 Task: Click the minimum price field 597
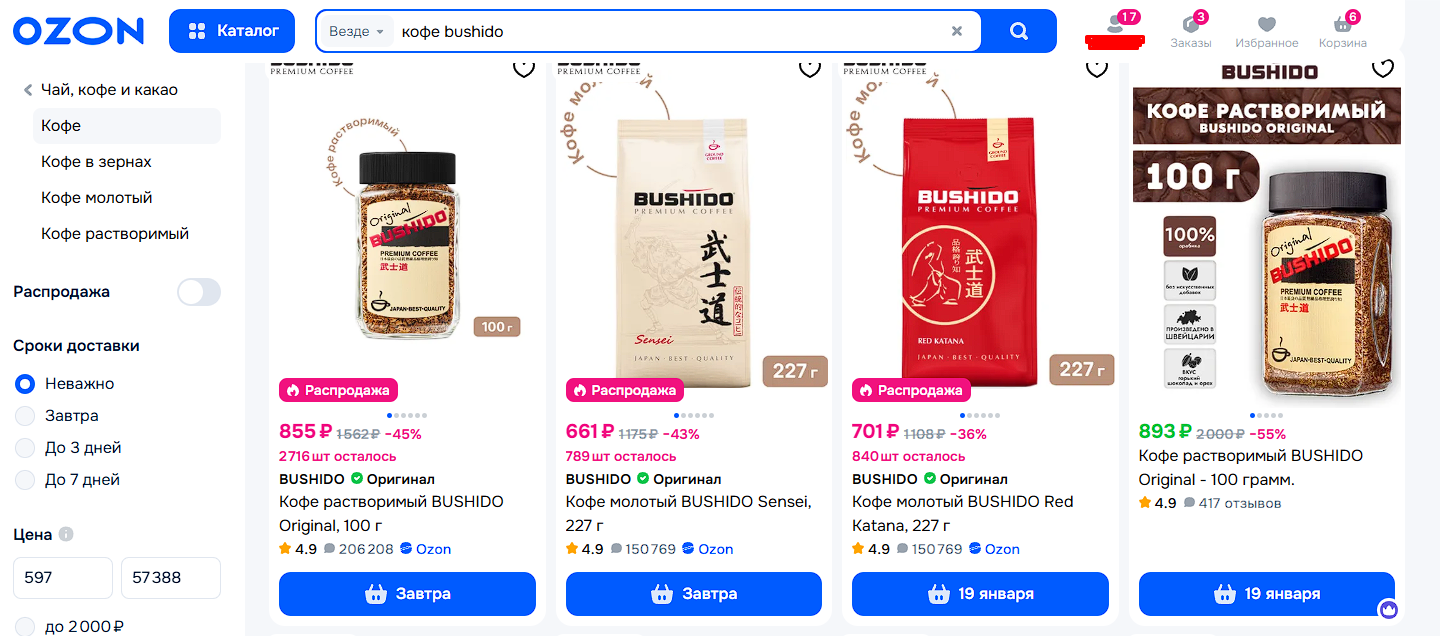[63, 578]
